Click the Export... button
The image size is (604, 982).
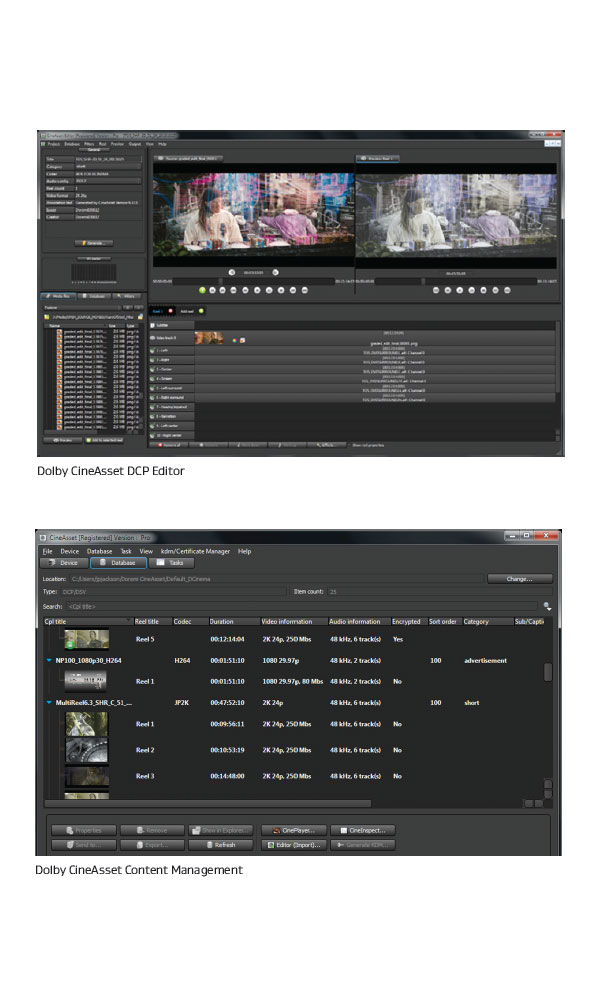coord(152,845)
